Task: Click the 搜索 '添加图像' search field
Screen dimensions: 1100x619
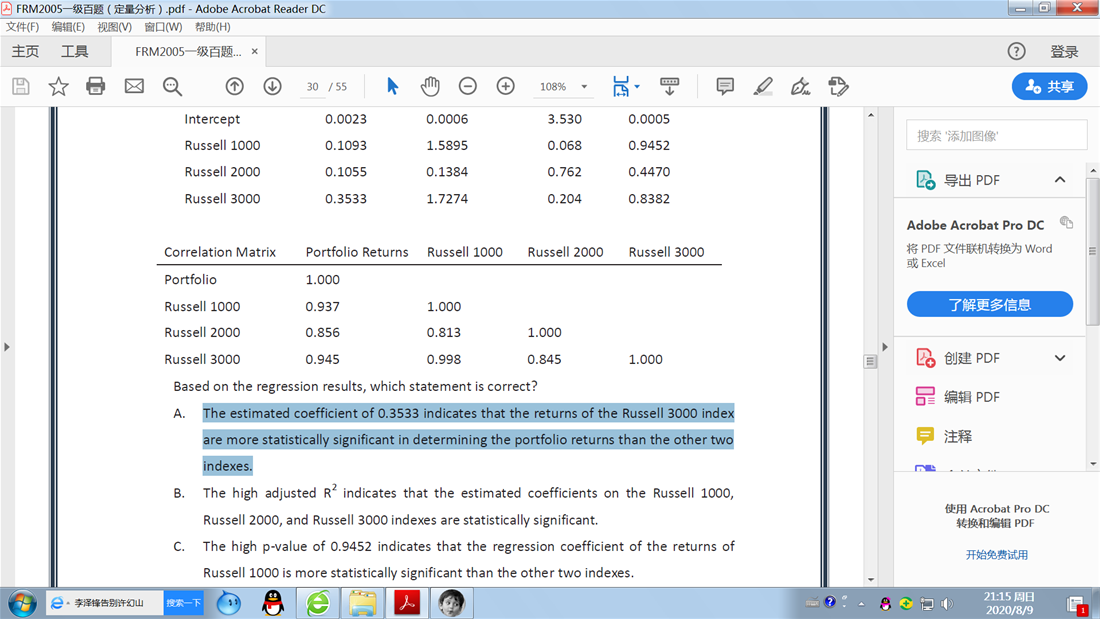Action: (x=997, y=135)
